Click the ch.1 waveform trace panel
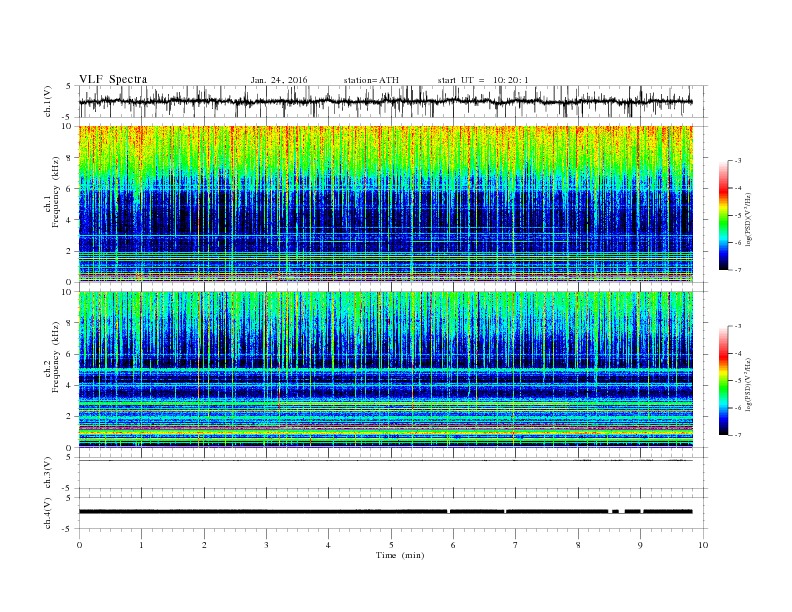 (x=392, y=101)
